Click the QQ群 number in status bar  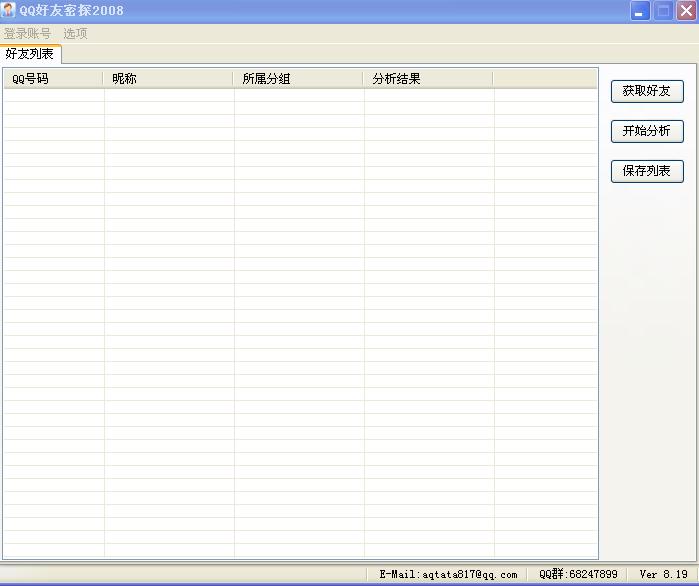click(x=578, y=575)
